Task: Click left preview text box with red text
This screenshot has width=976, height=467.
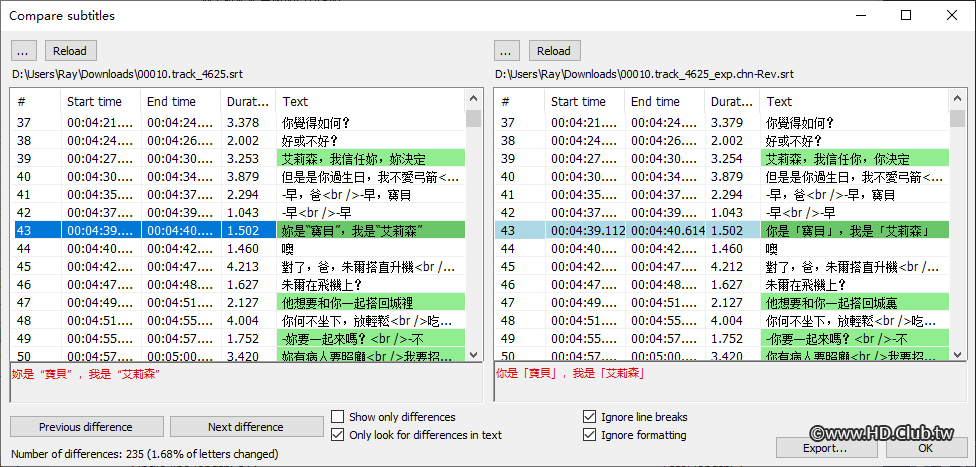Action: click(246, 382)
